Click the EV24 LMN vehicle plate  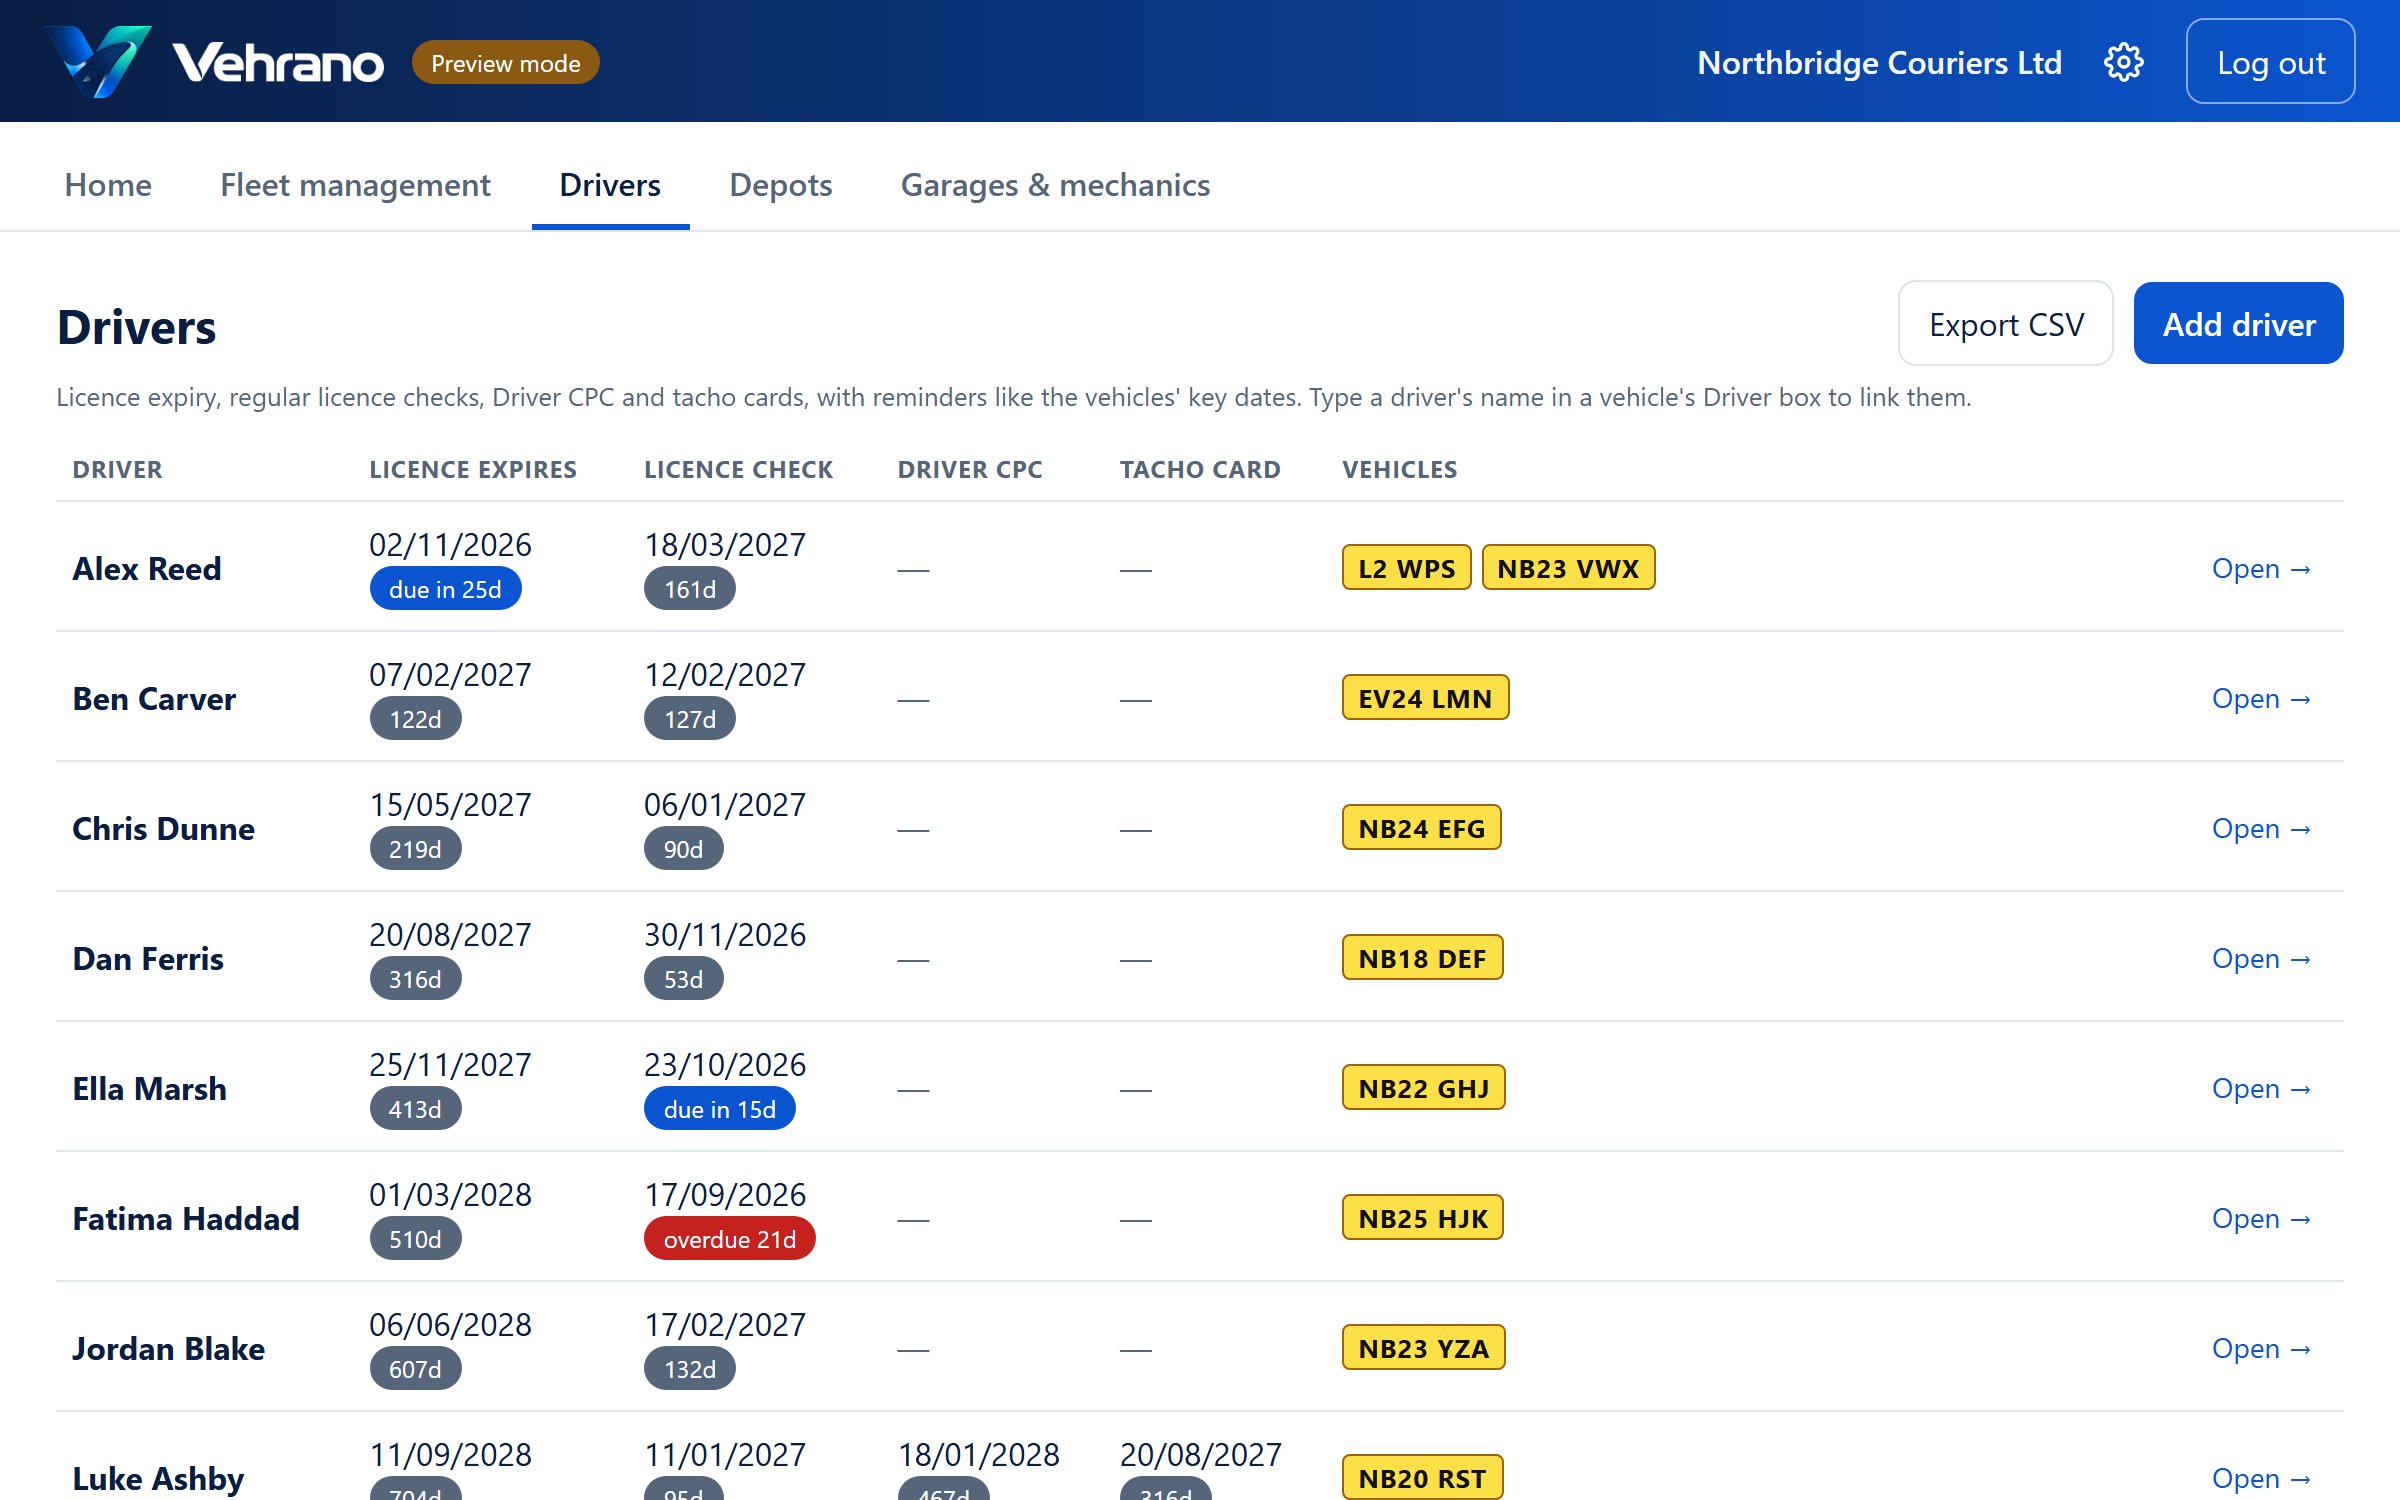(1425, 698)
